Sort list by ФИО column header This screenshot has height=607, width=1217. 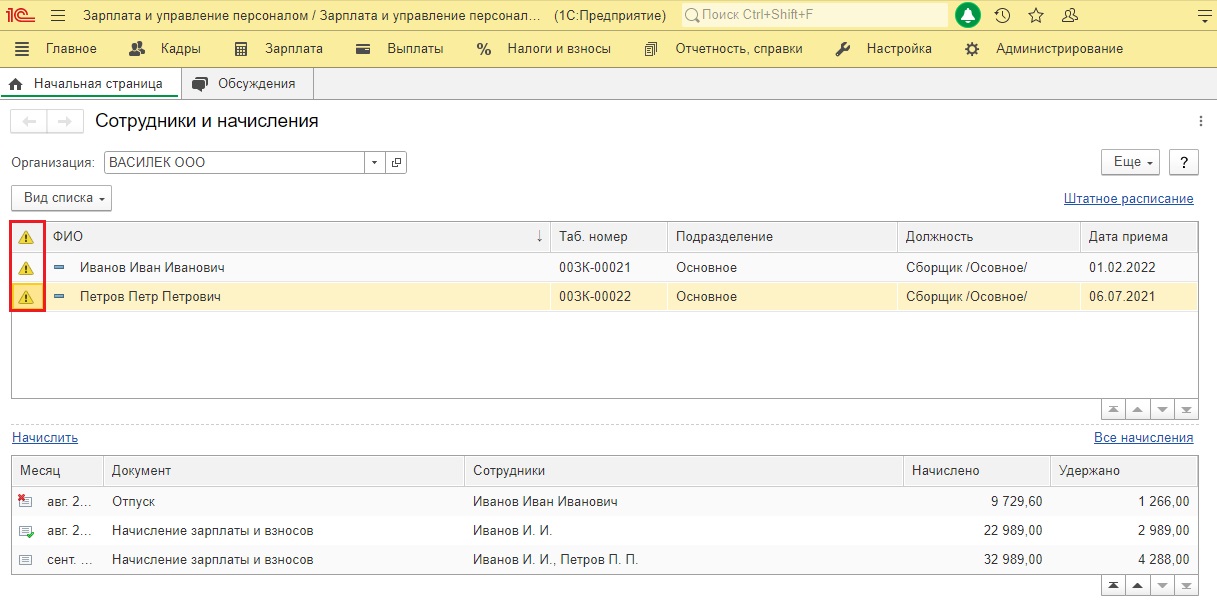tap(290, 237)
